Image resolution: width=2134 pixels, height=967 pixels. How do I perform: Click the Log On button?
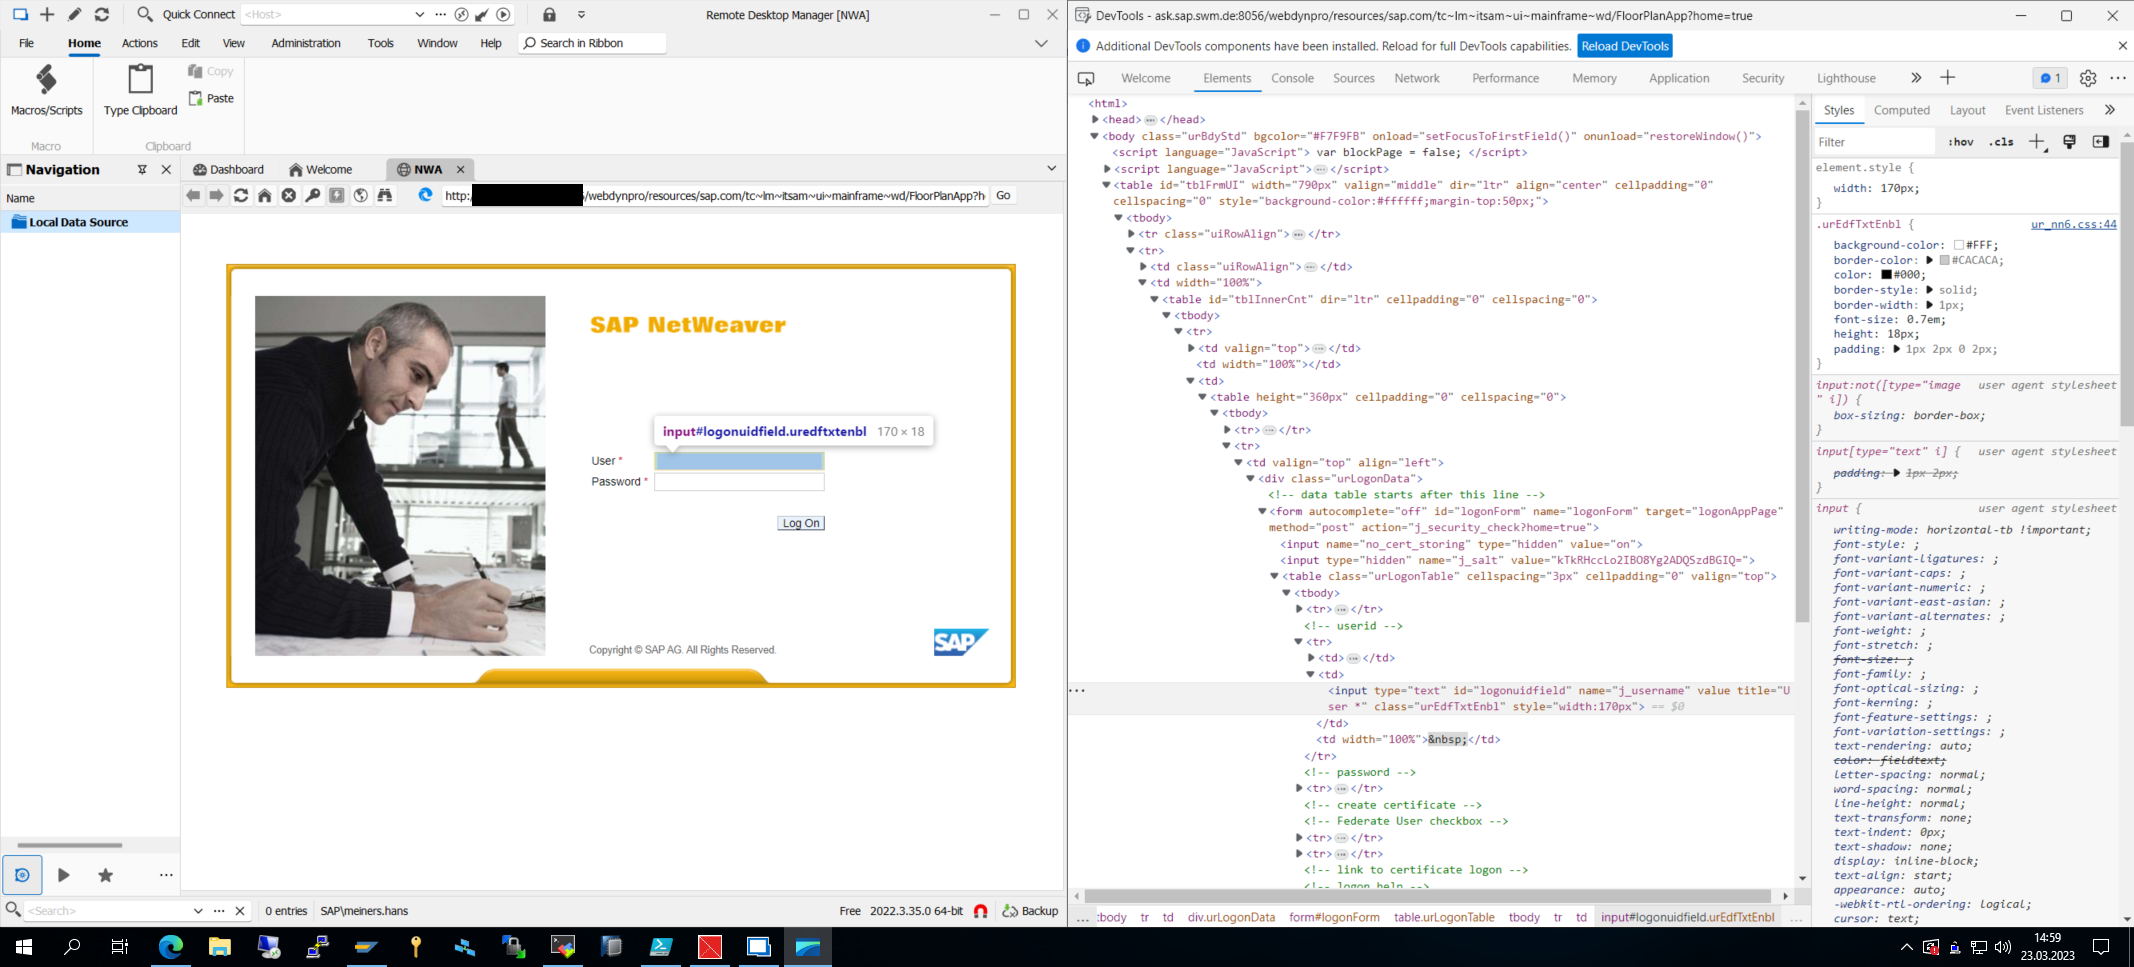point(801,523)
